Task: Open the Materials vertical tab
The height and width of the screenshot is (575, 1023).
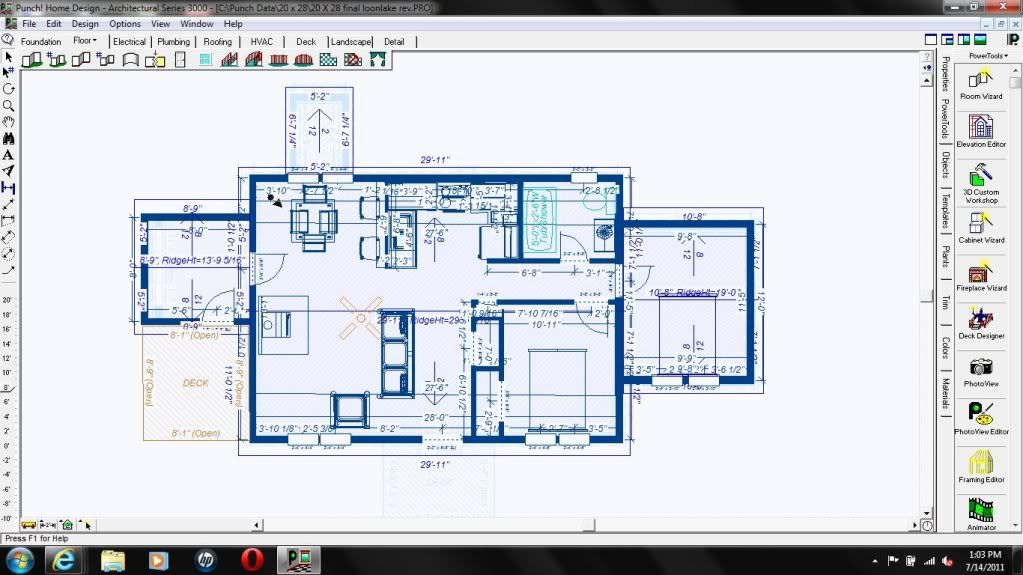Action: (945, 394)
